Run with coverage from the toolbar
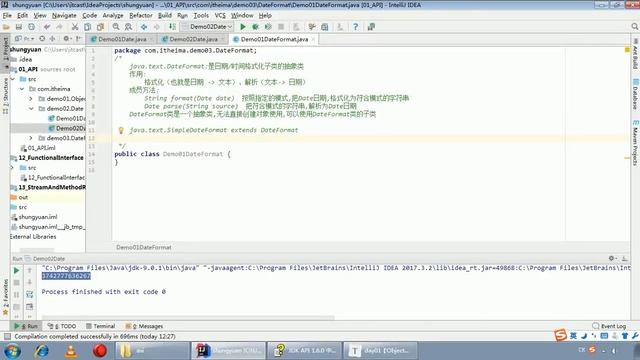This screenshot has height=360, width=640. [x=268, y=27]
